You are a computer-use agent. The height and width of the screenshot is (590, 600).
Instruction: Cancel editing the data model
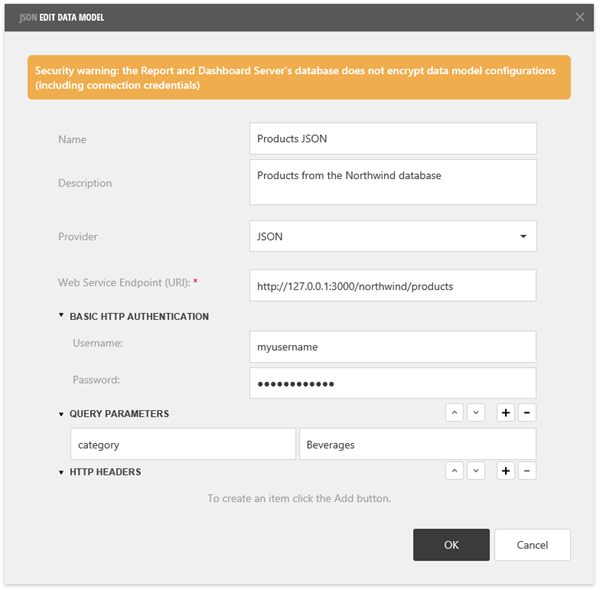[x=532, y=545]
